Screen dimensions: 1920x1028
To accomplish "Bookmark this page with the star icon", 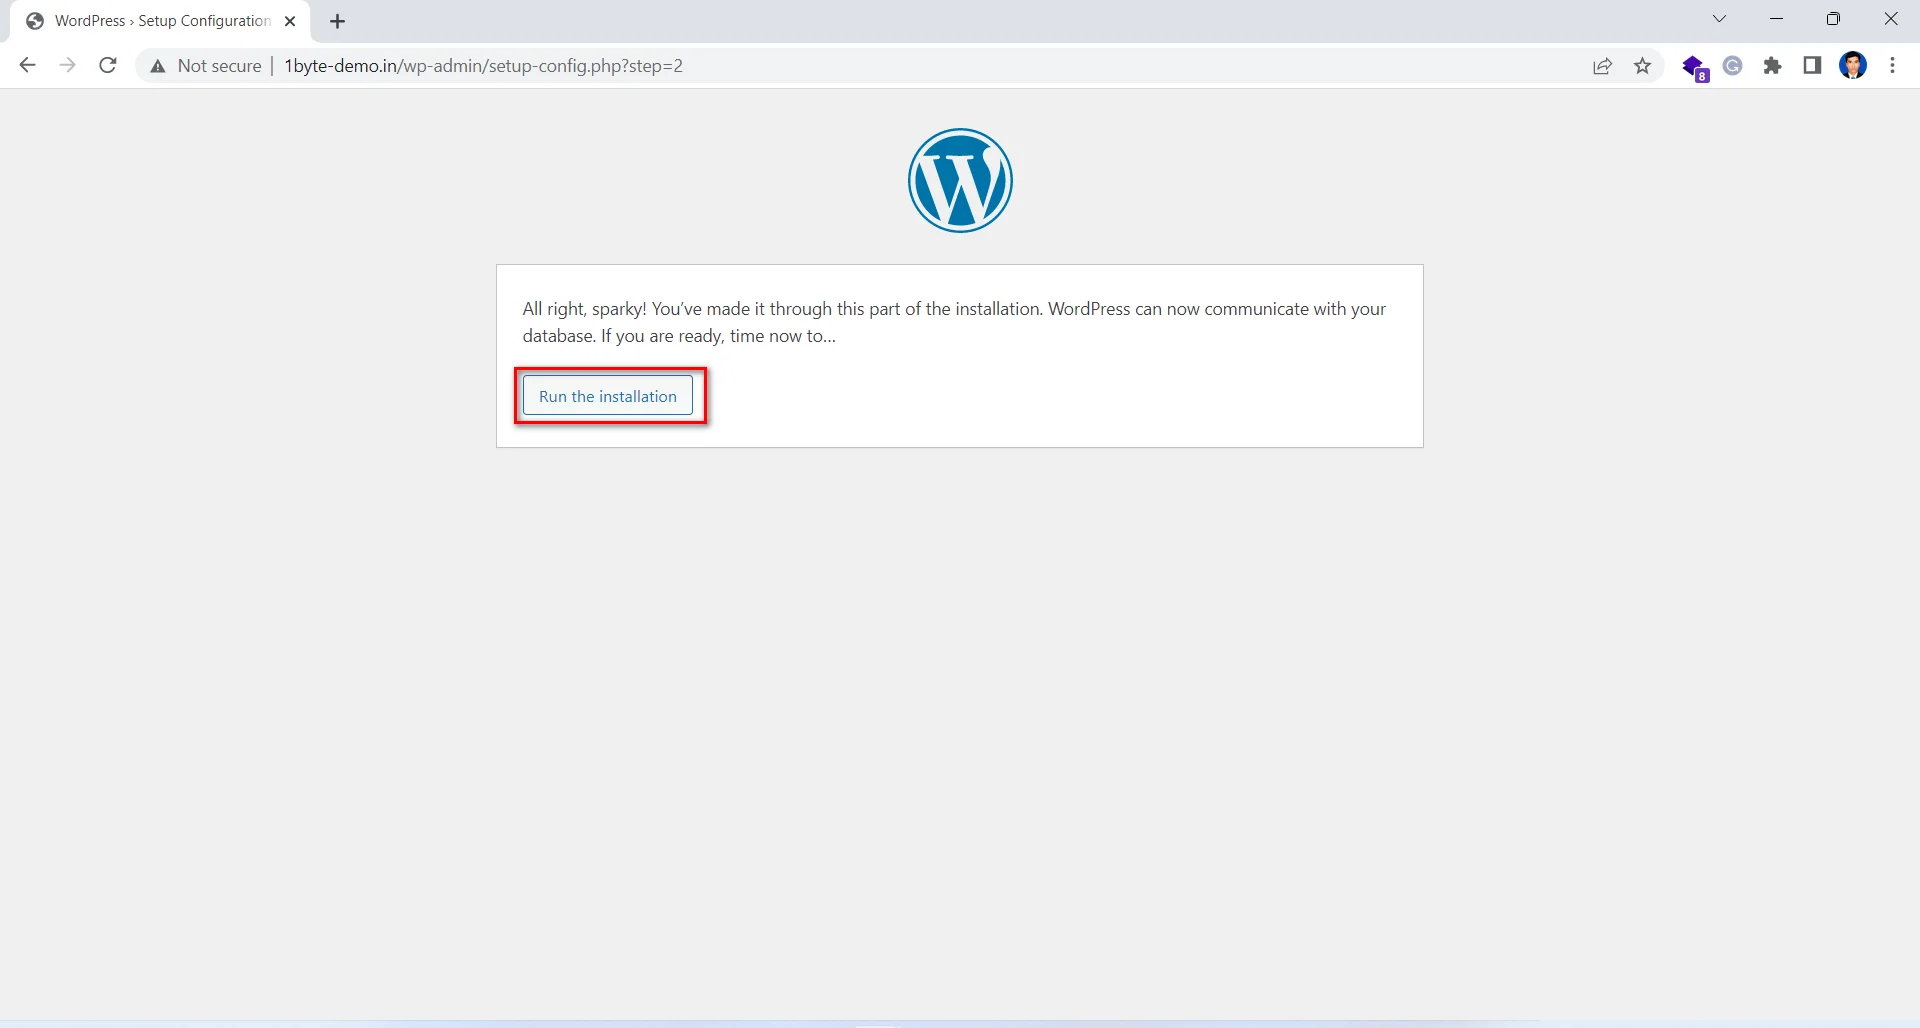I will 1643,65.
